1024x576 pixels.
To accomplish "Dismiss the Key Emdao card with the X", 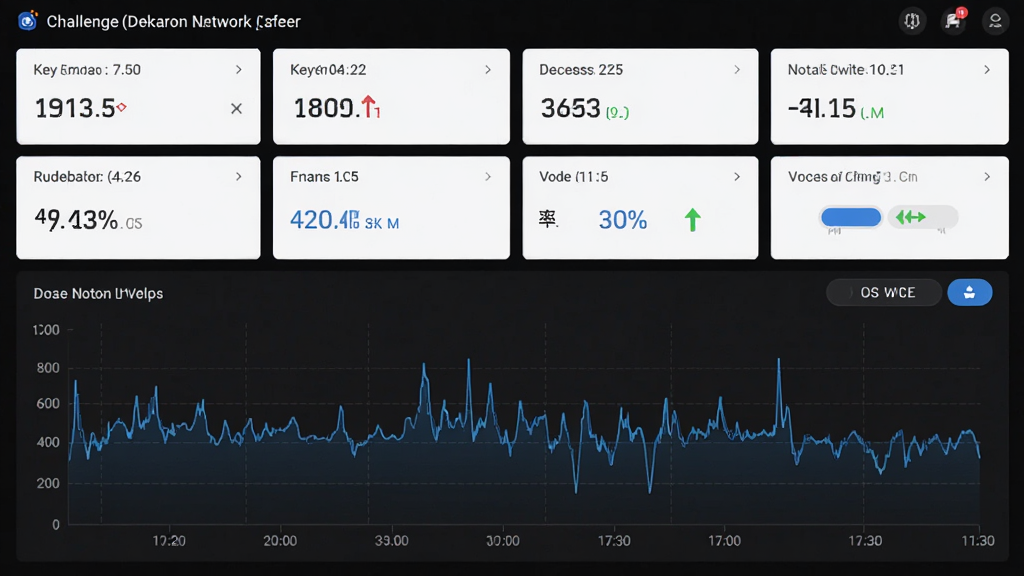I will tap(236, 108).
